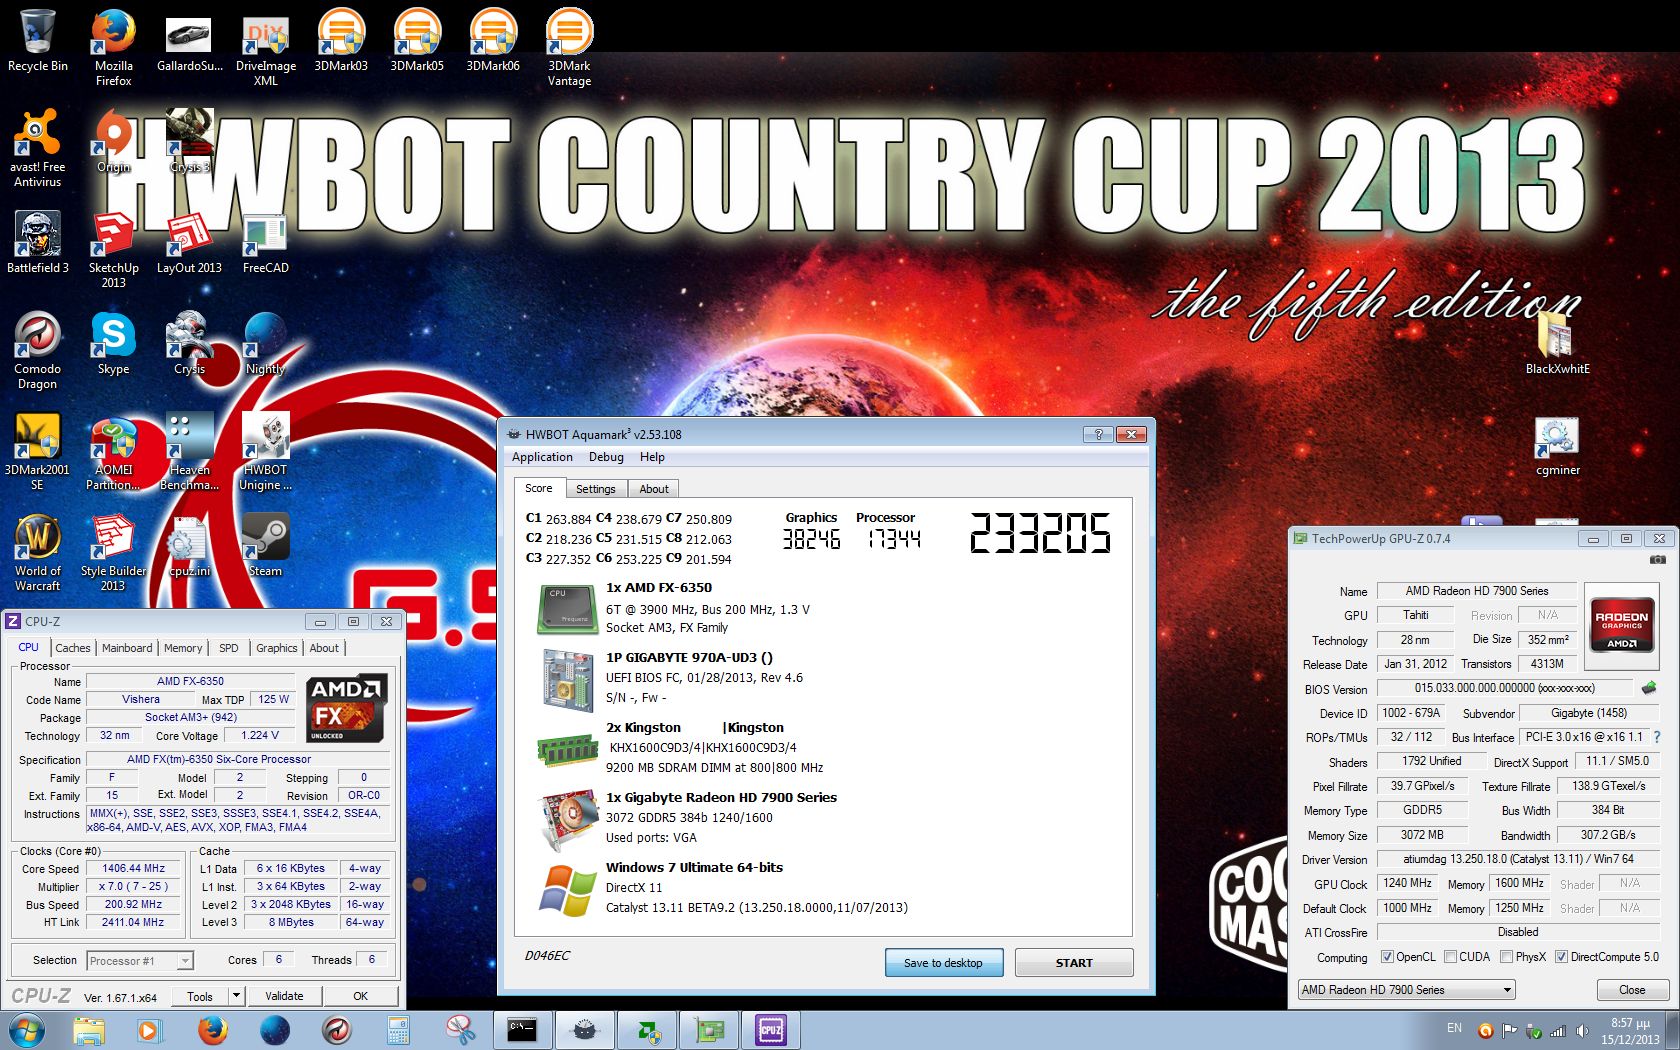Click the GPU-Z screenshot camera icon

(1657, 560)
